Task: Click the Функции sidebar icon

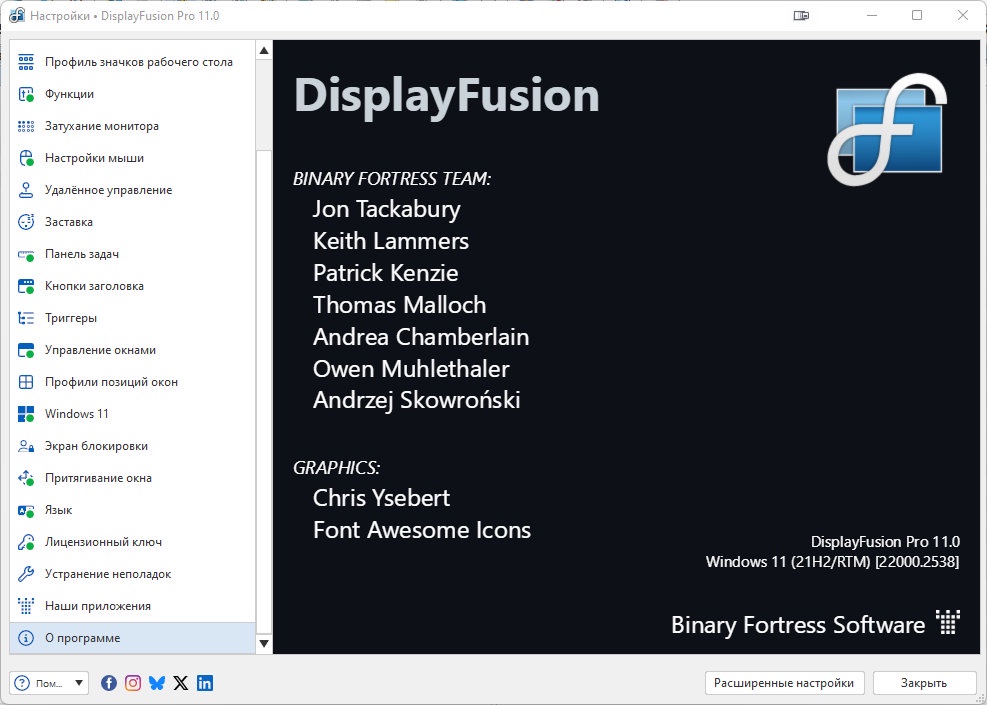Action: point(26,94)
